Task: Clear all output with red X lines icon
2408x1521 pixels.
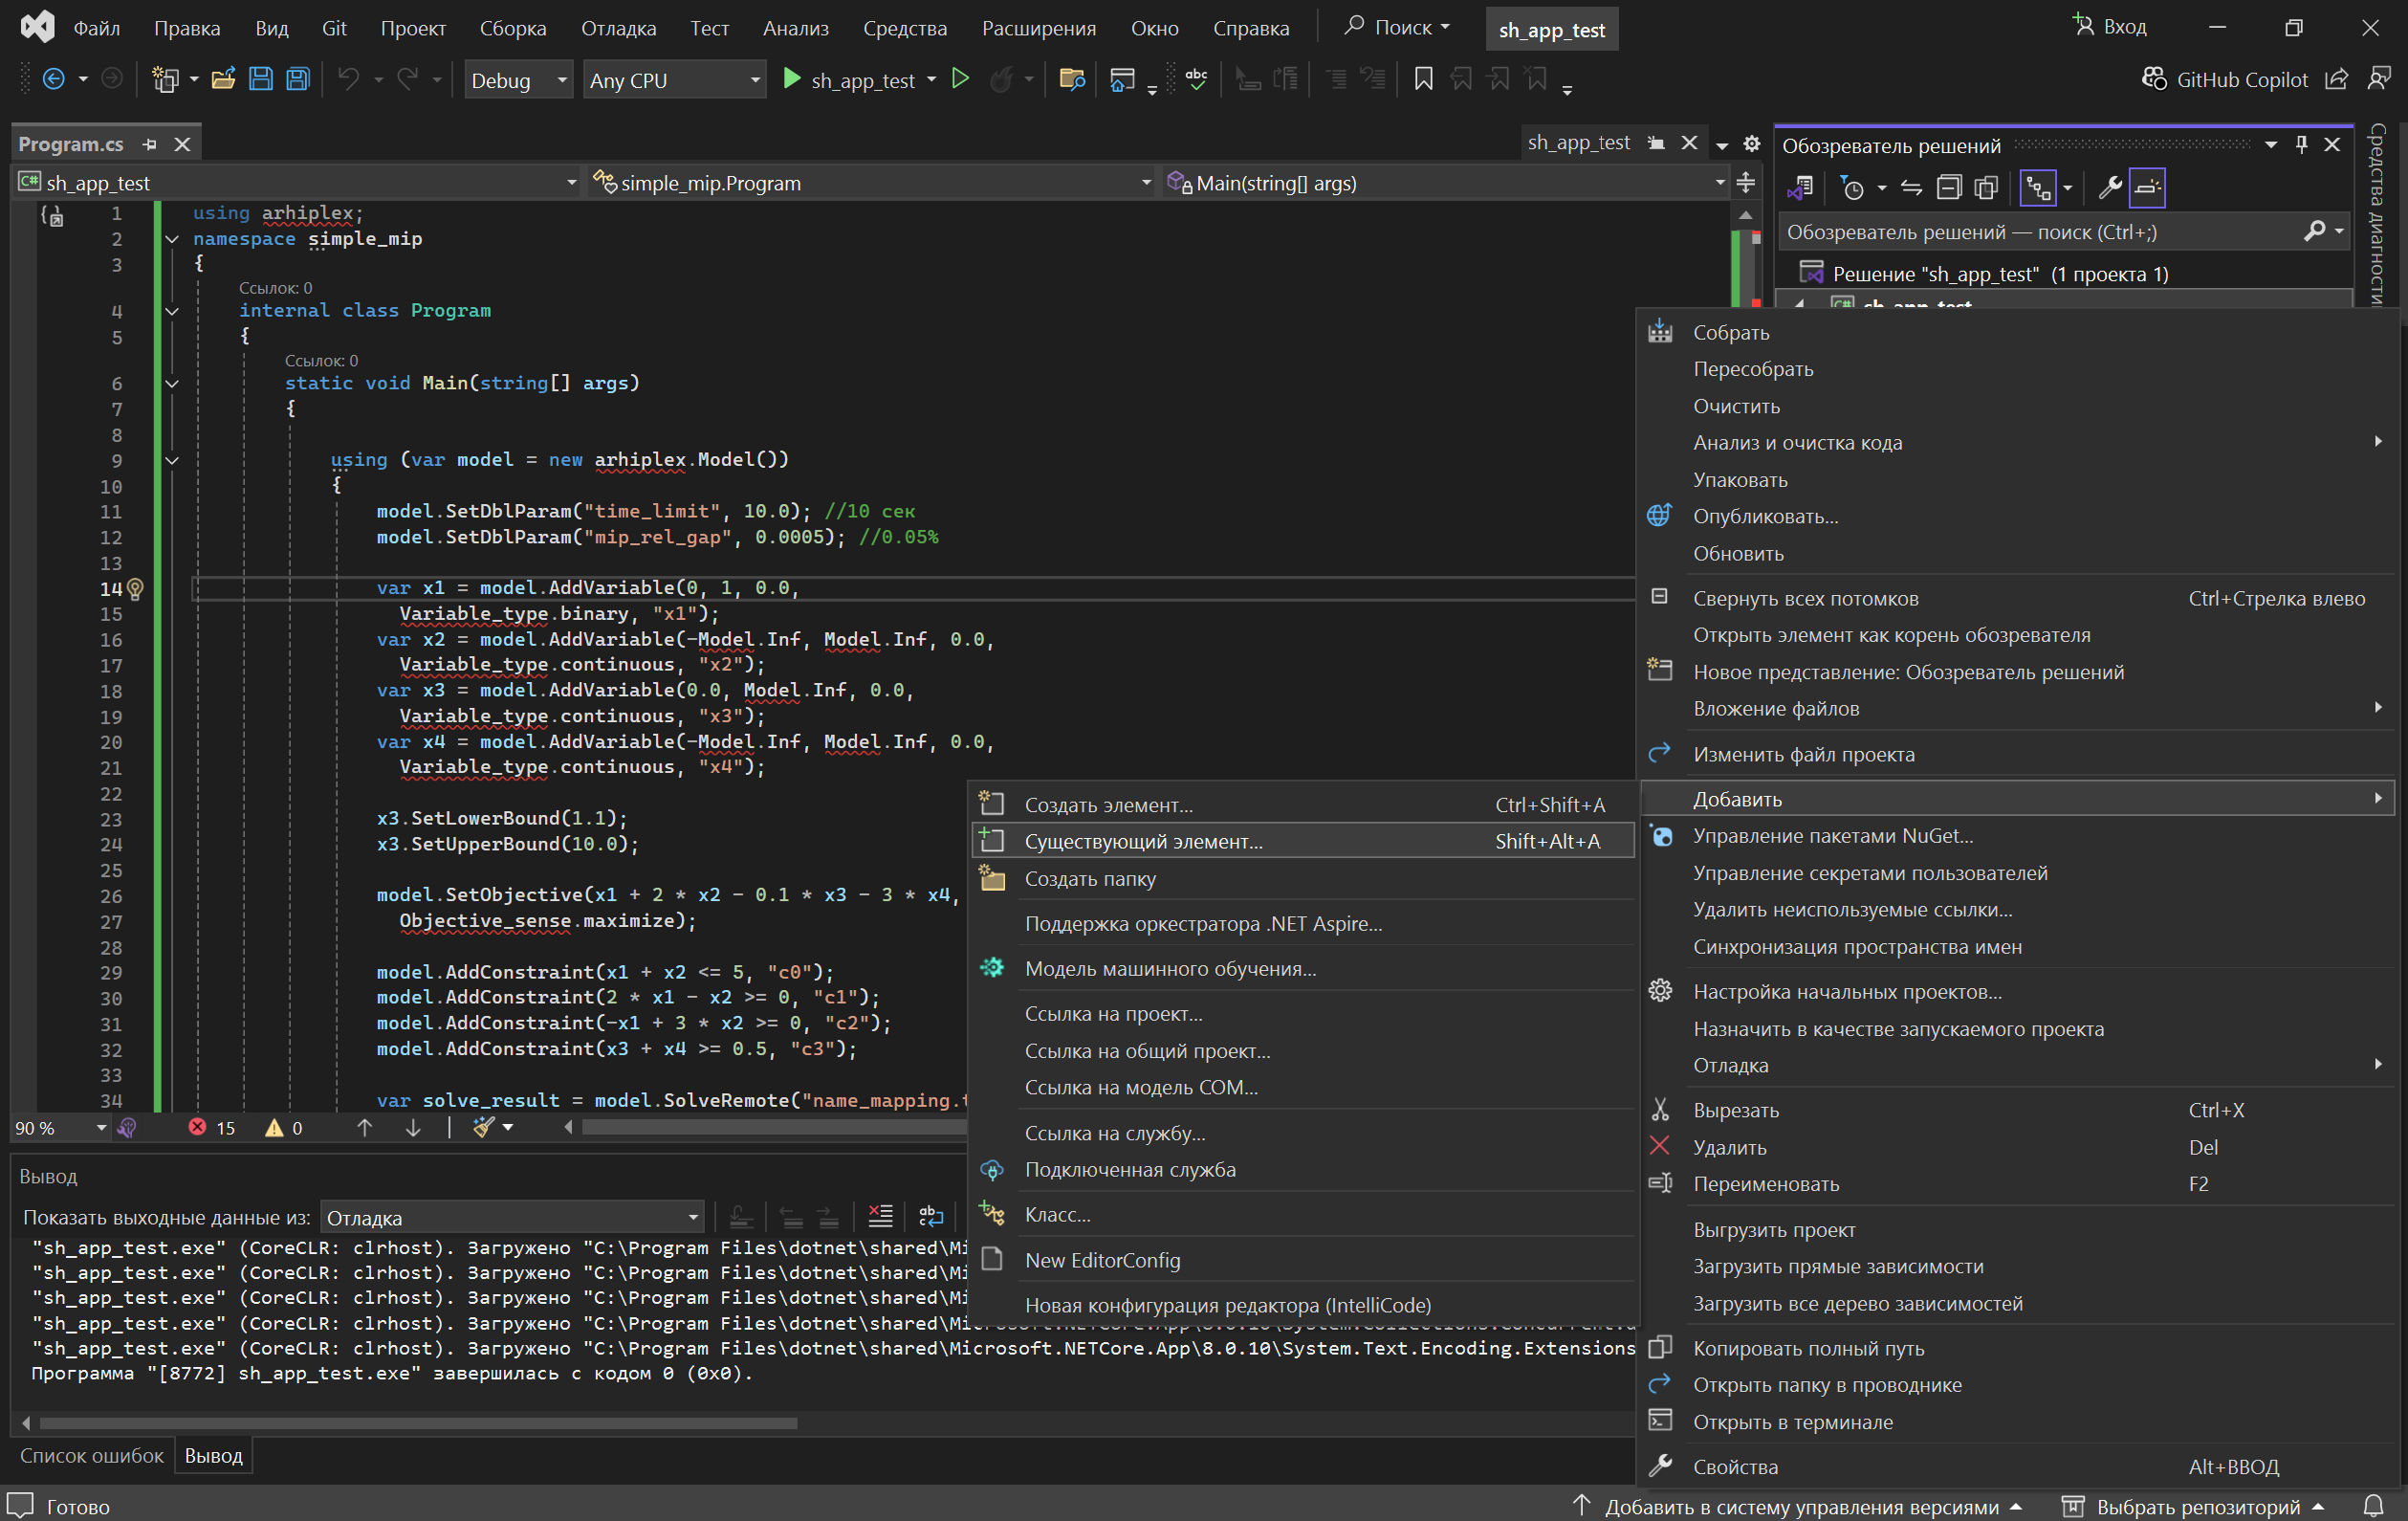Action: pyautogui.click(x=880, y=1216)
